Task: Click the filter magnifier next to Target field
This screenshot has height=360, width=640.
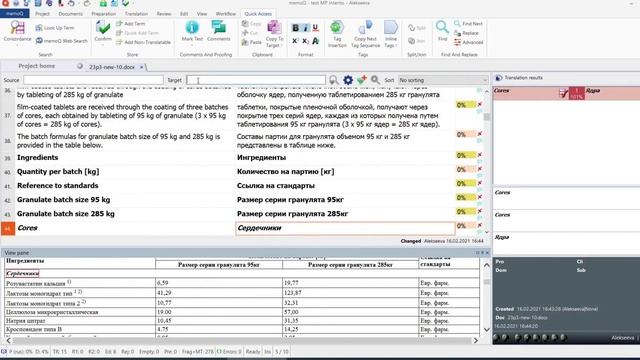Action: 334,80
